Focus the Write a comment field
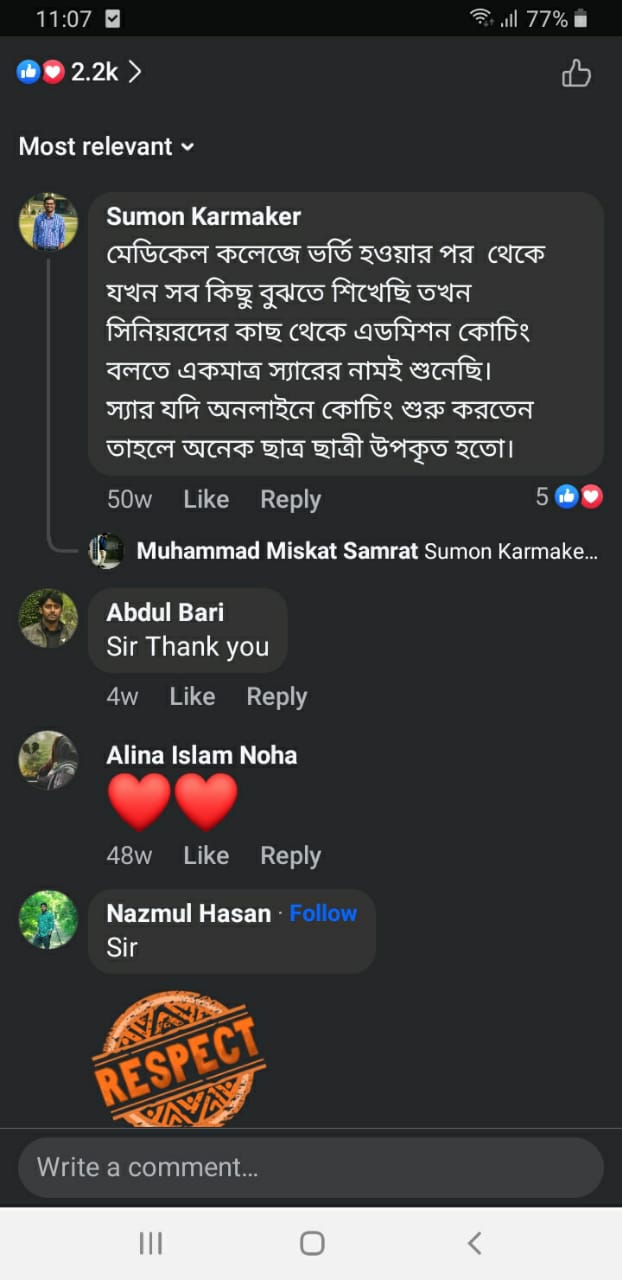The height and width of the screenshot is (1280, 622). pyautogui.click(x=310, y=1167)
